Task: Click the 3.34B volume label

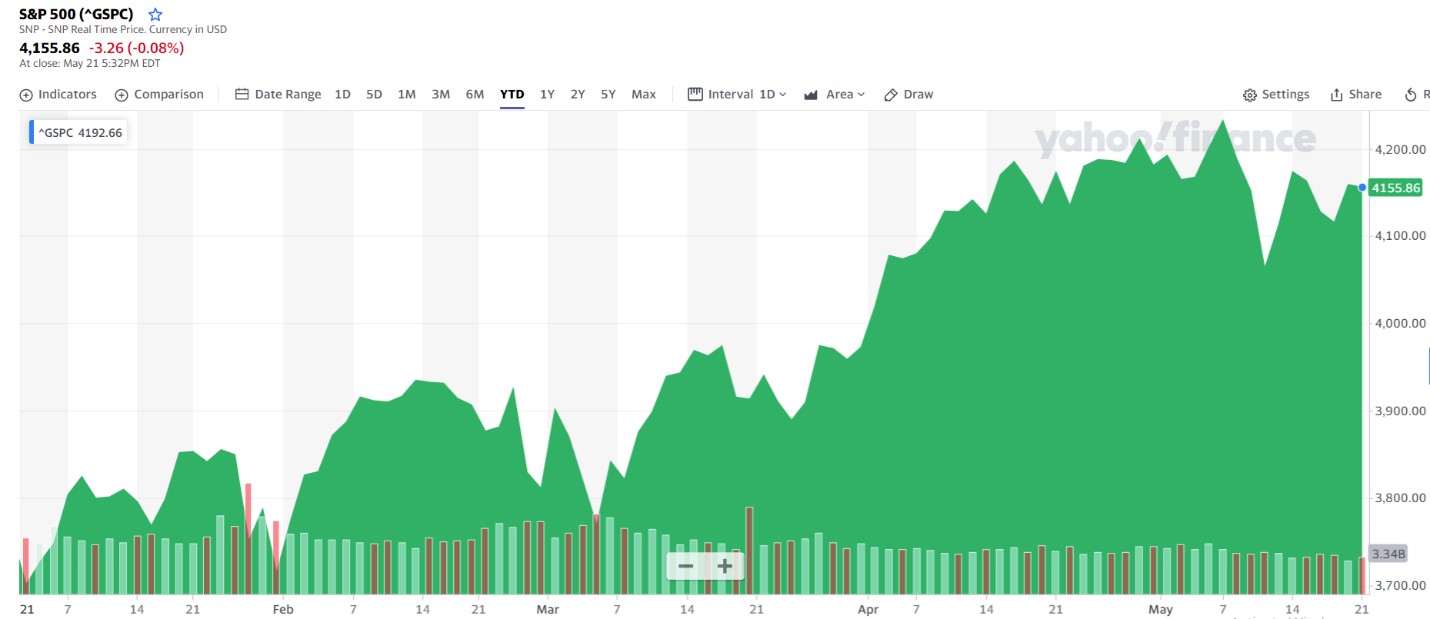Action: pos(1388,553)
